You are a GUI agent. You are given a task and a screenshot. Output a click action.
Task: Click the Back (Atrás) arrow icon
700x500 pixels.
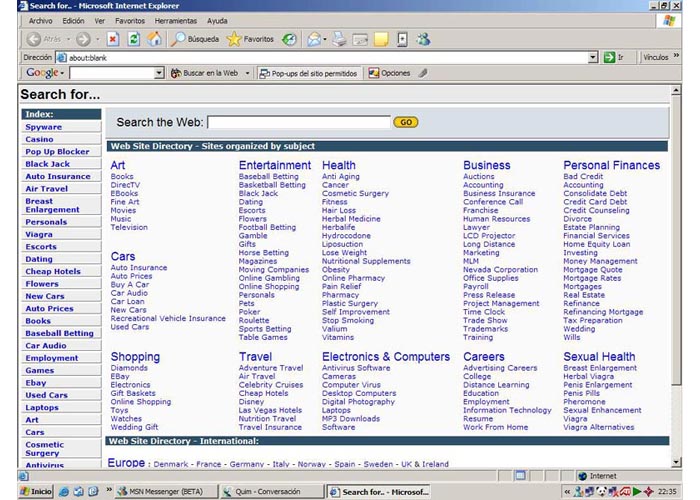pyautogui.click(x=33, y=39)
